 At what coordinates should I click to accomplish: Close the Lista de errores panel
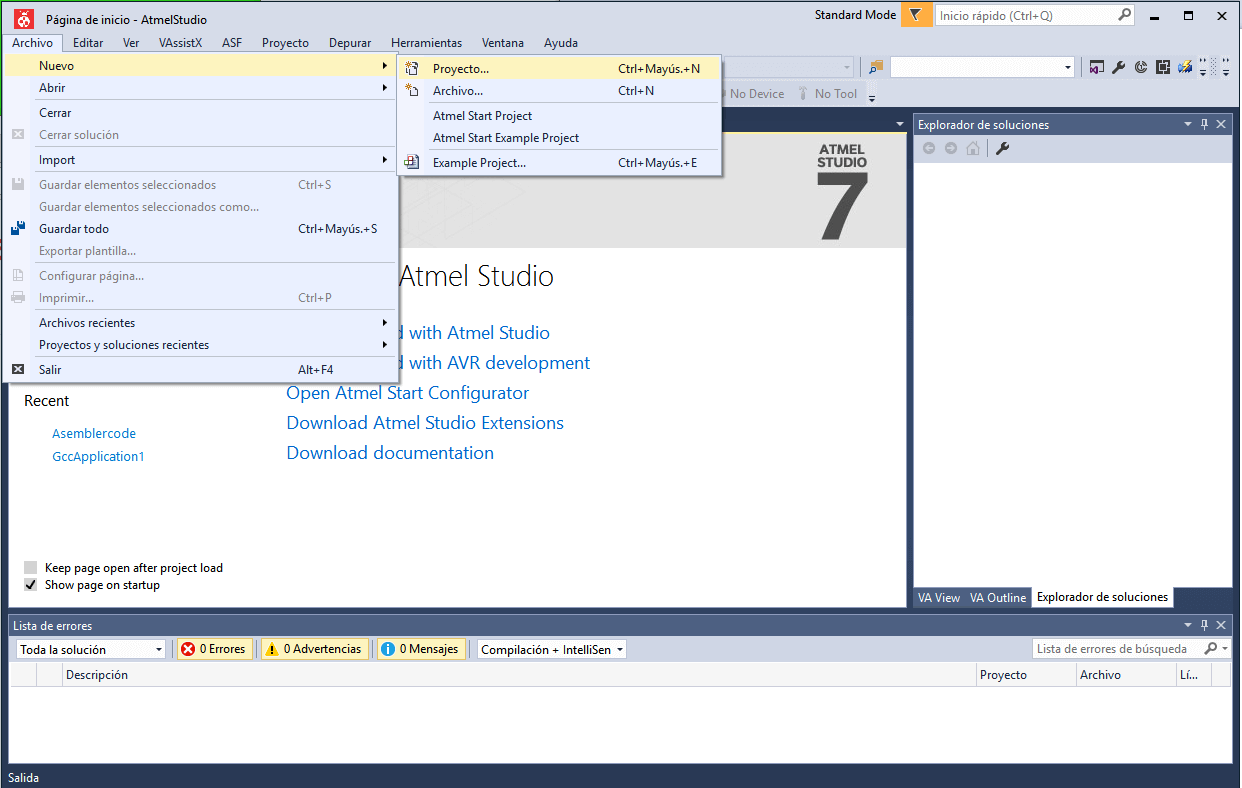(x=1221, y=625)
